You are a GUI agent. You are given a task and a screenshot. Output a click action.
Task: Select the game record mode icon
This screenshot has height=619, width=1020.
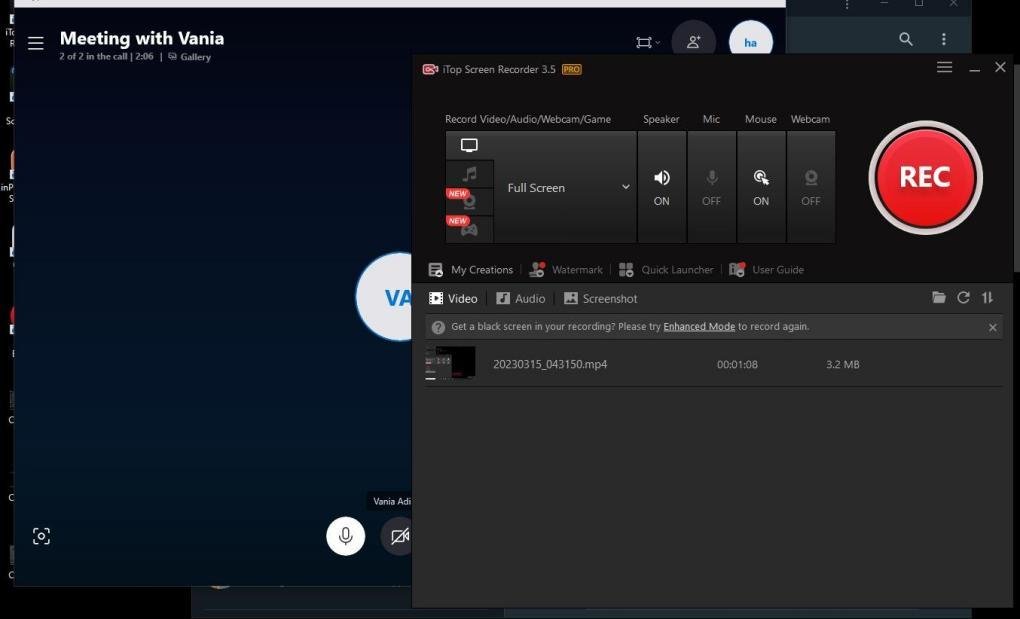pos(469,229)
